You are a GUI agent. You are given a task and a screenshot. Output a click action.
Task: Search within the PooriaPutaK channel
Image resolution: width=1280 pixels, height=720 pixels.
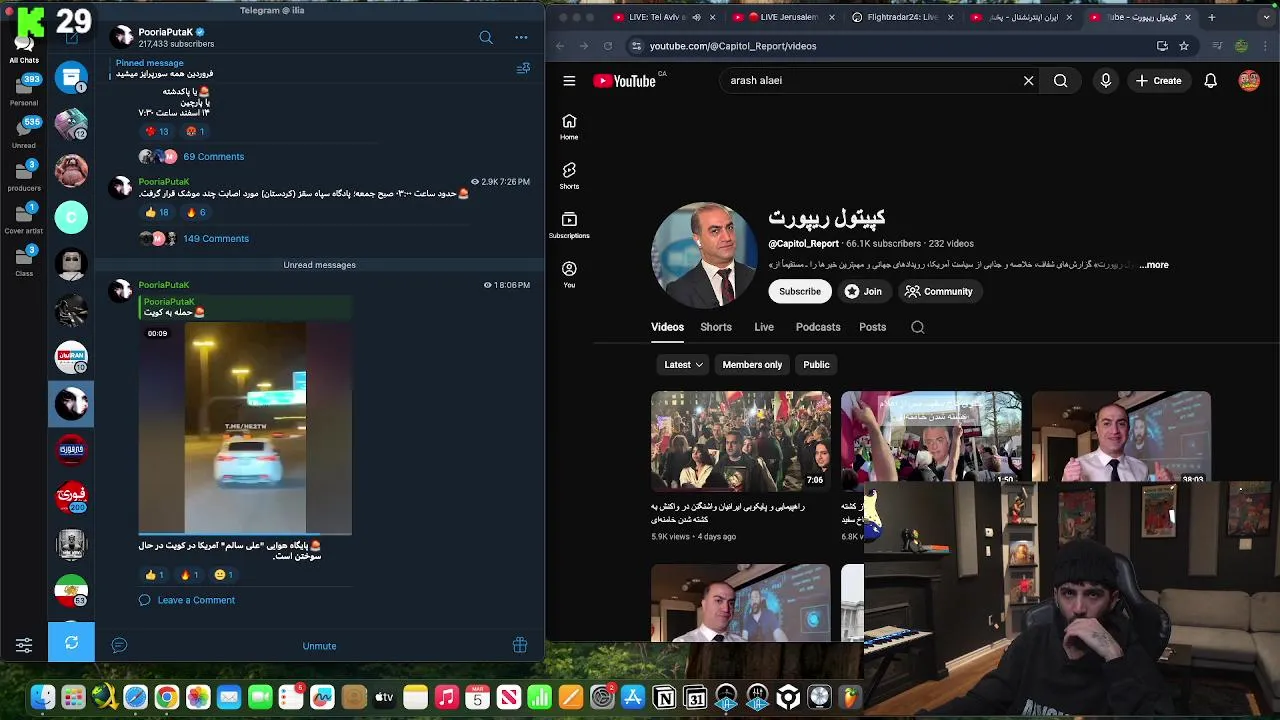[486, 37]
